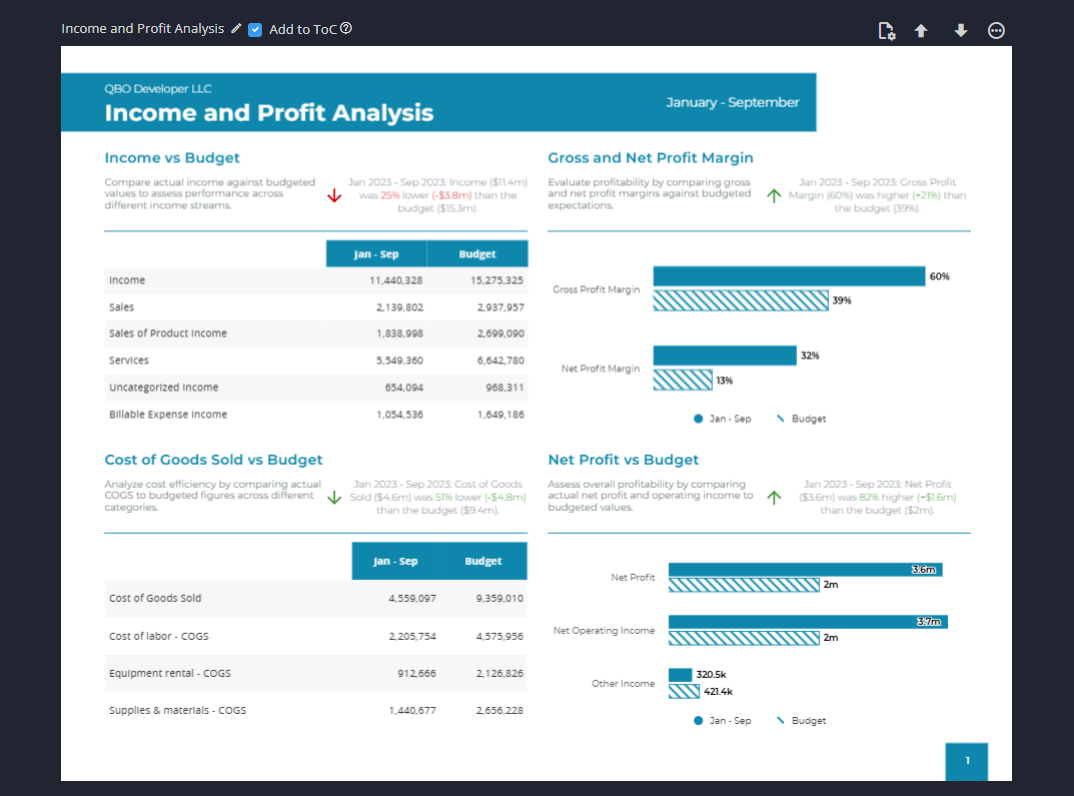Click the Cost of Goods Sold vs Budget heading

tap(213, 460)
